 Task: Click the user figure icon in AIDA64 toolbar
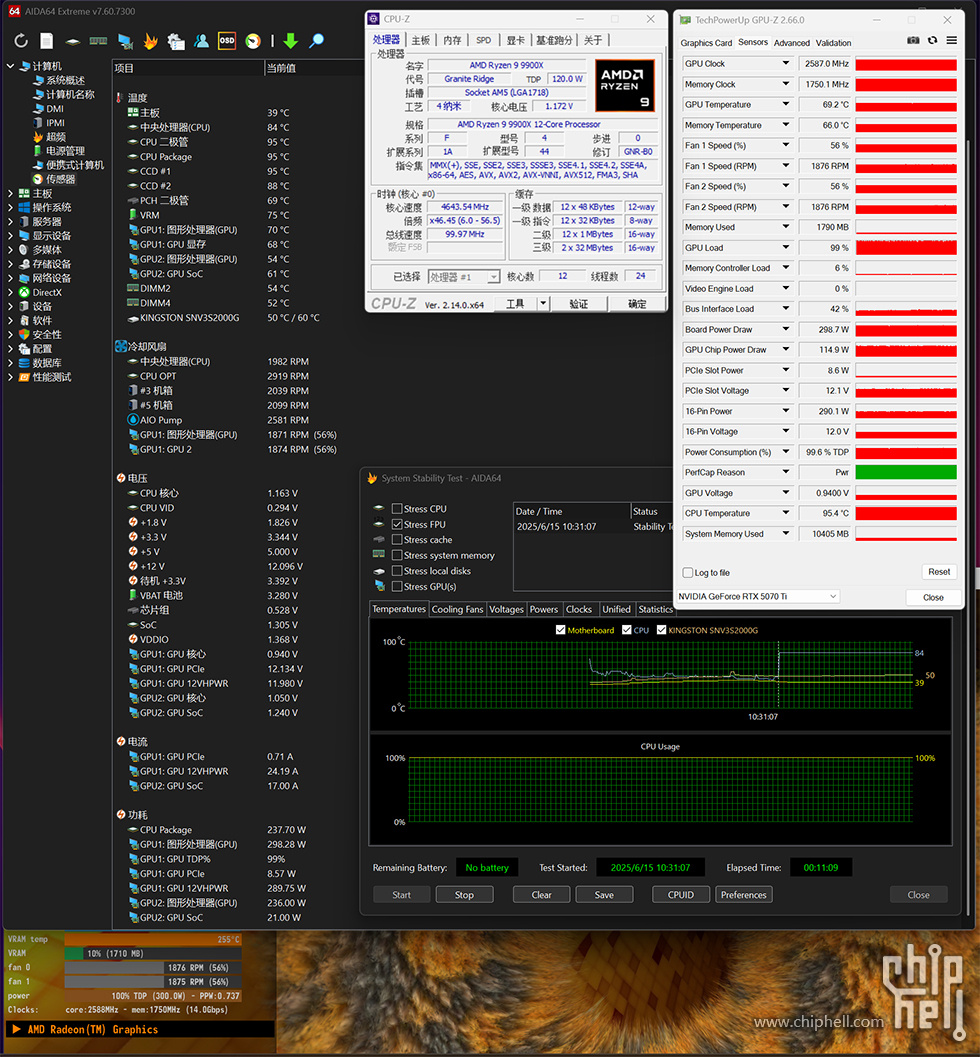click(x=202, y=41)
